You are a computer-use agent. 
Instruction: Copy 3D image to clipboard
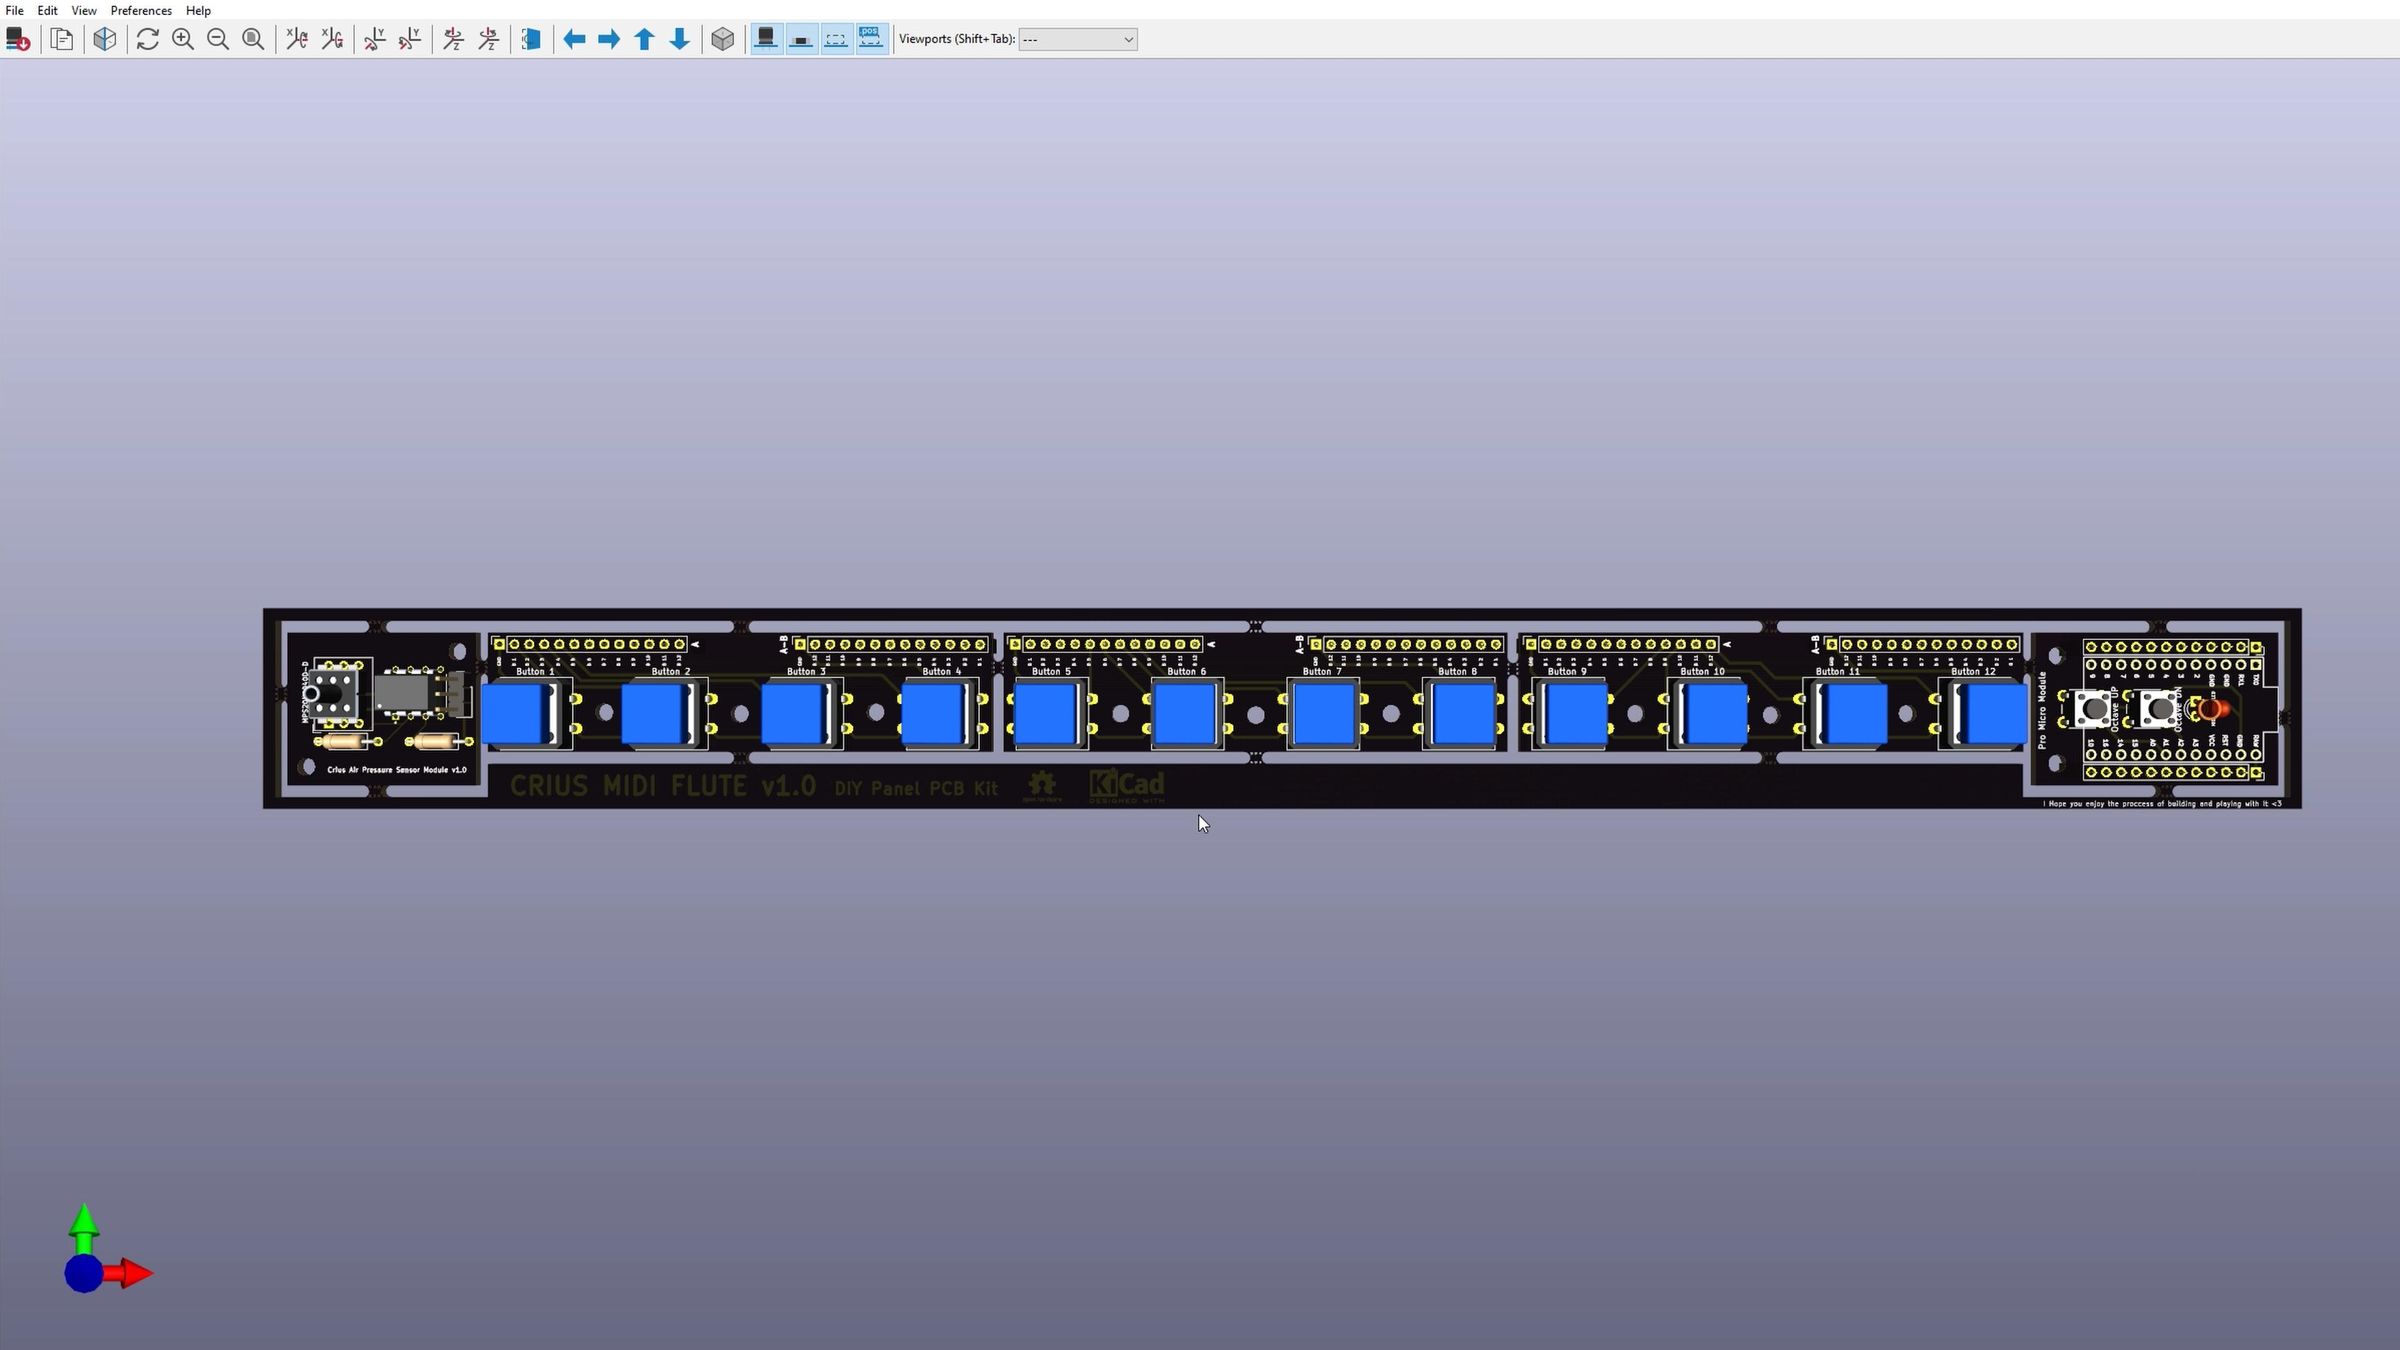click(x=61, y=40)
